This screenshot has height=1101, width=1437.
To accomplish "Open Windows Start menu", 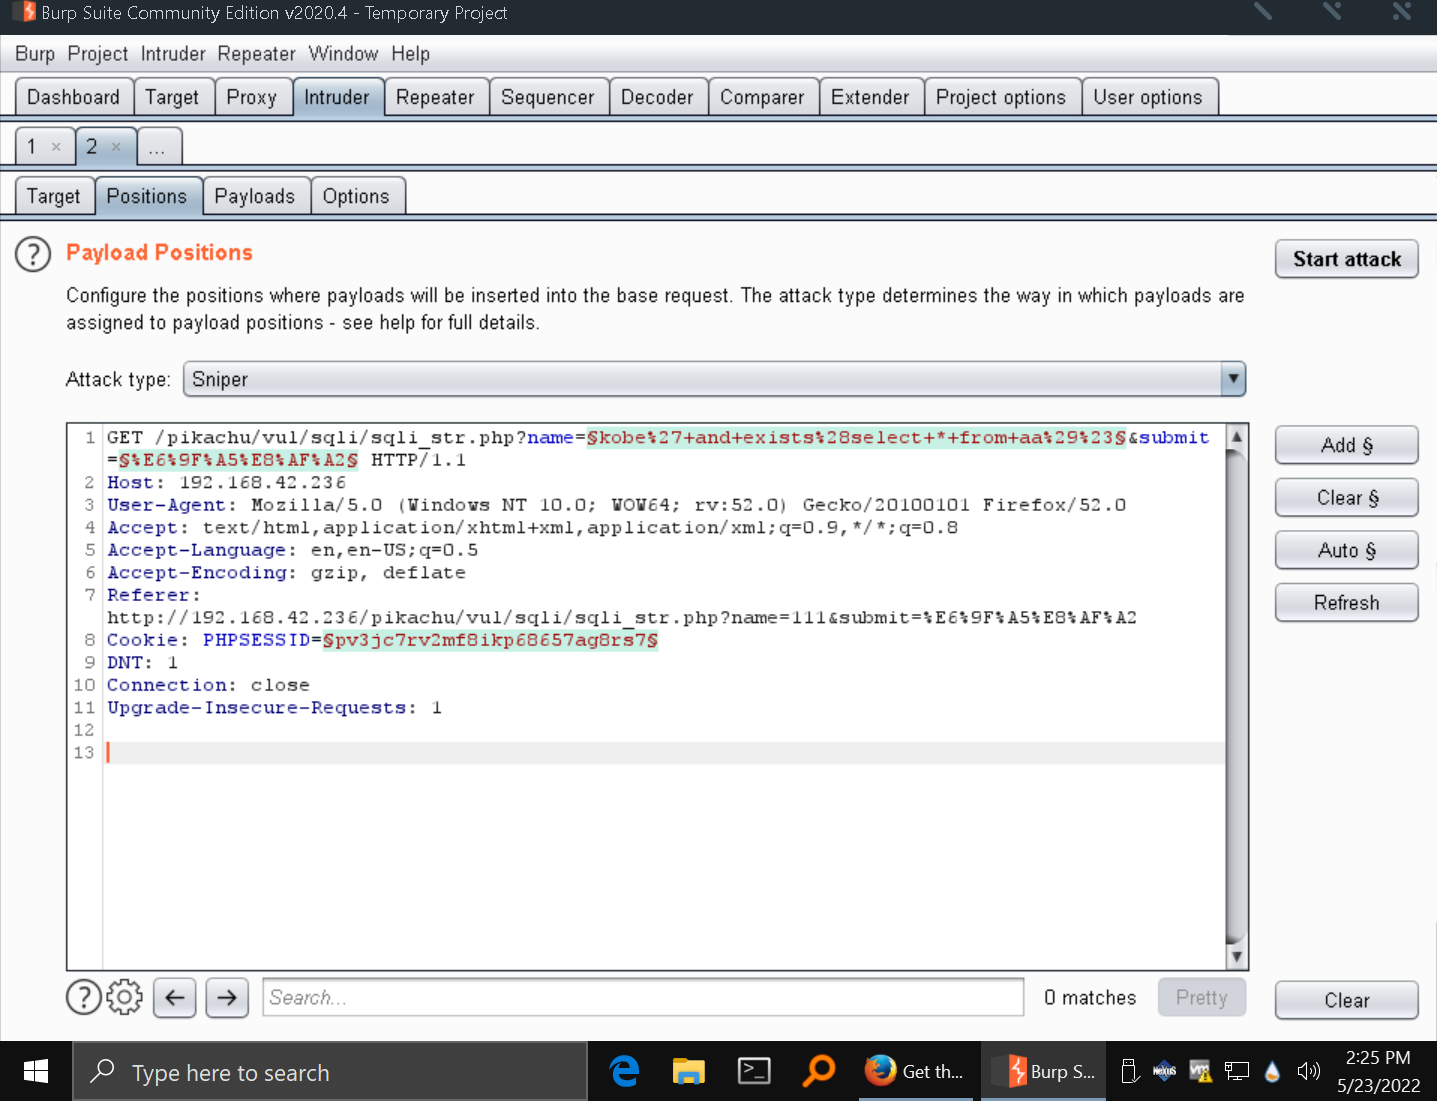I will tap(36, 1072).
